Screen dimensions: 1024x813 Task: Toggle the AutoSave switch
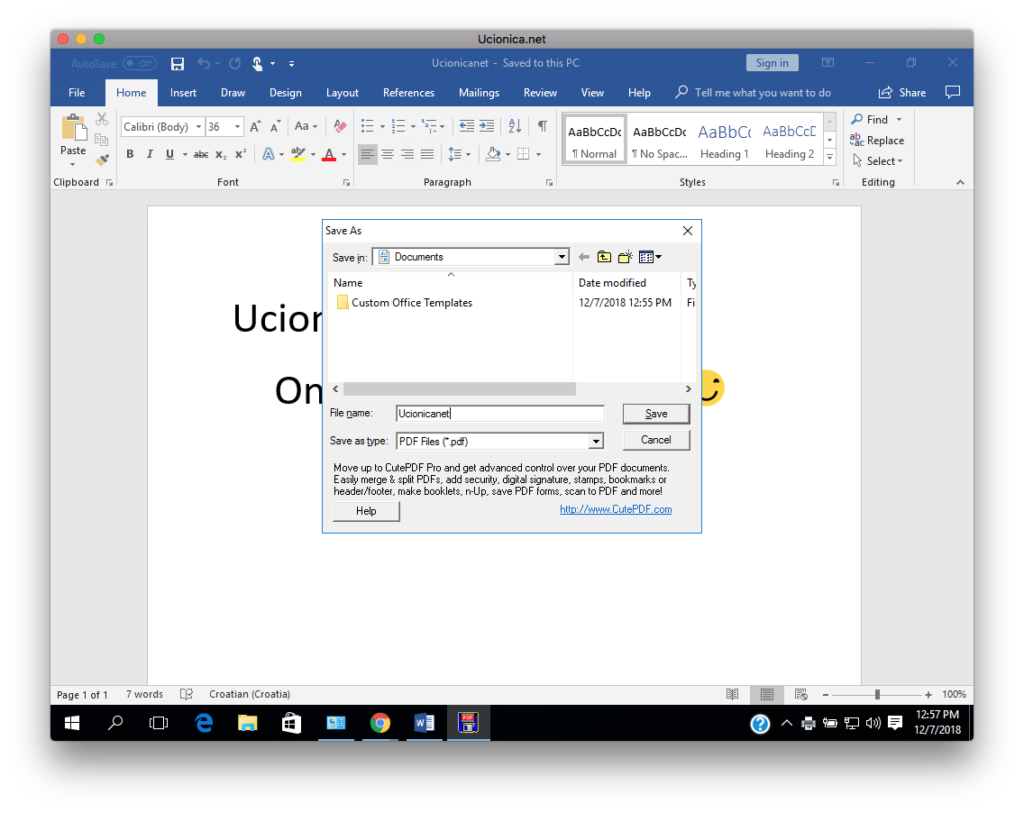click(x=139, y=64)
